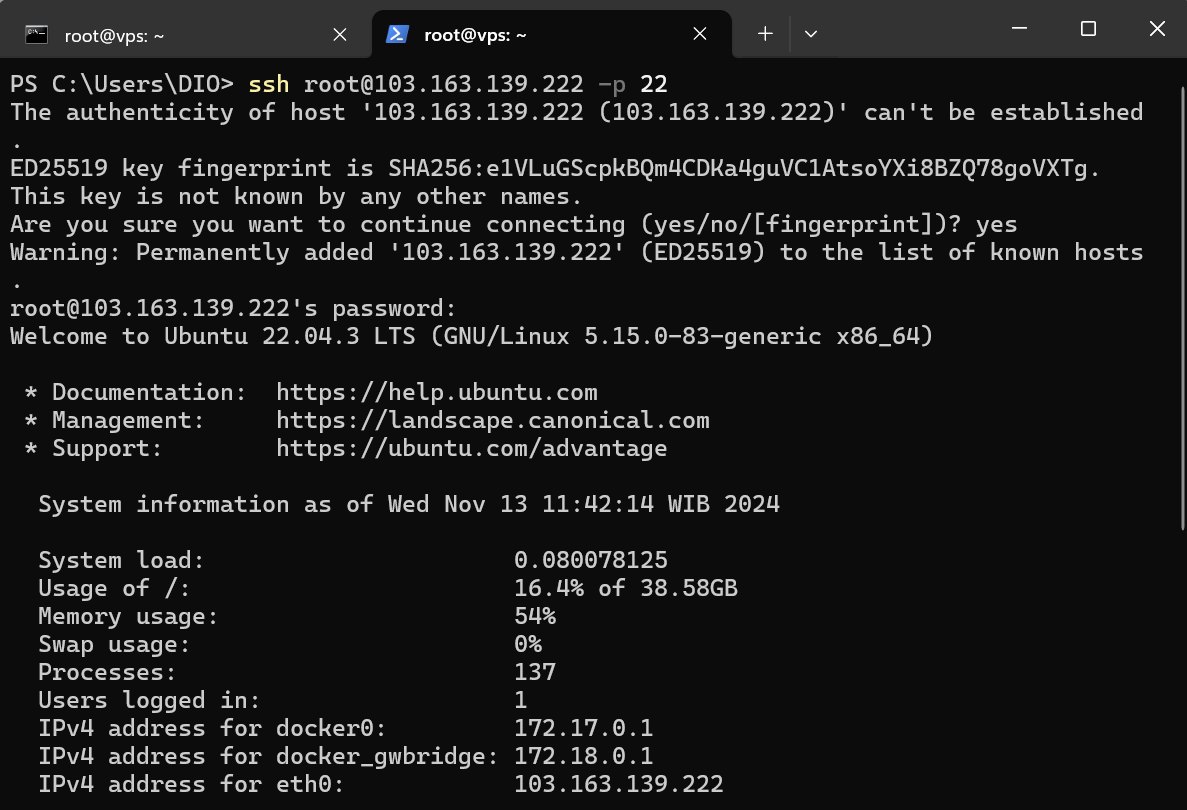
Task: Switch to the first root@vps tab
Action: tap(114, 35)
